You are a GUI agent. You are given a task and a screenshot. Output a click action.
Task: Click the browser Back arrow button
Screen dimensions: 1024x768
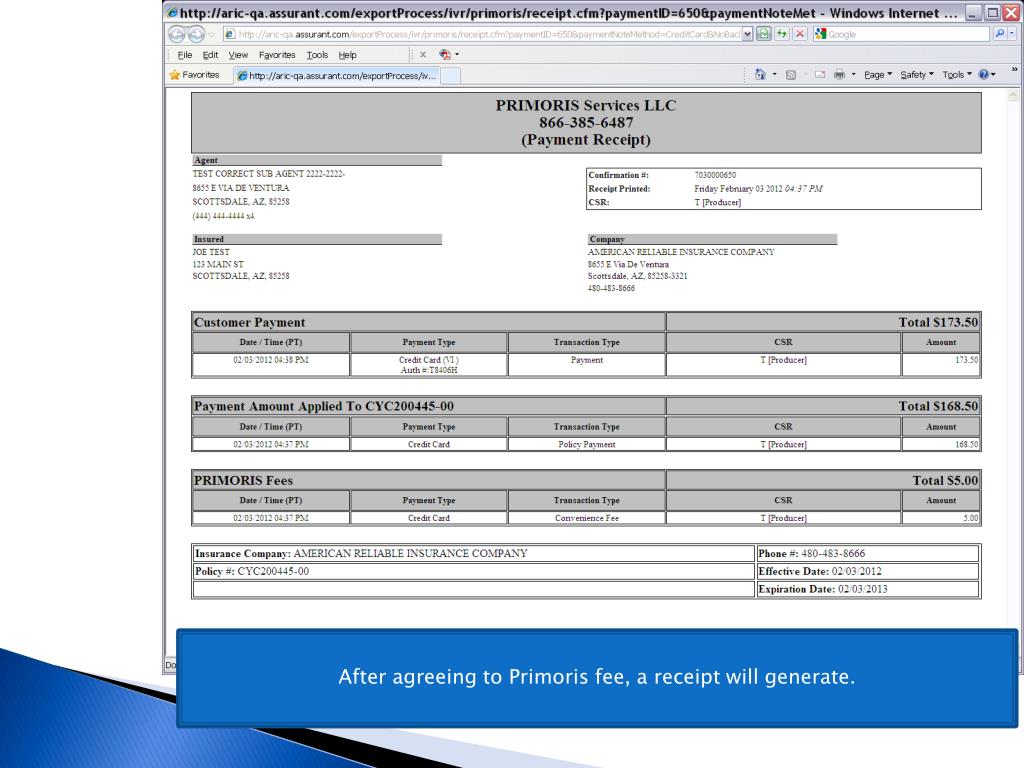click(177, 34)
